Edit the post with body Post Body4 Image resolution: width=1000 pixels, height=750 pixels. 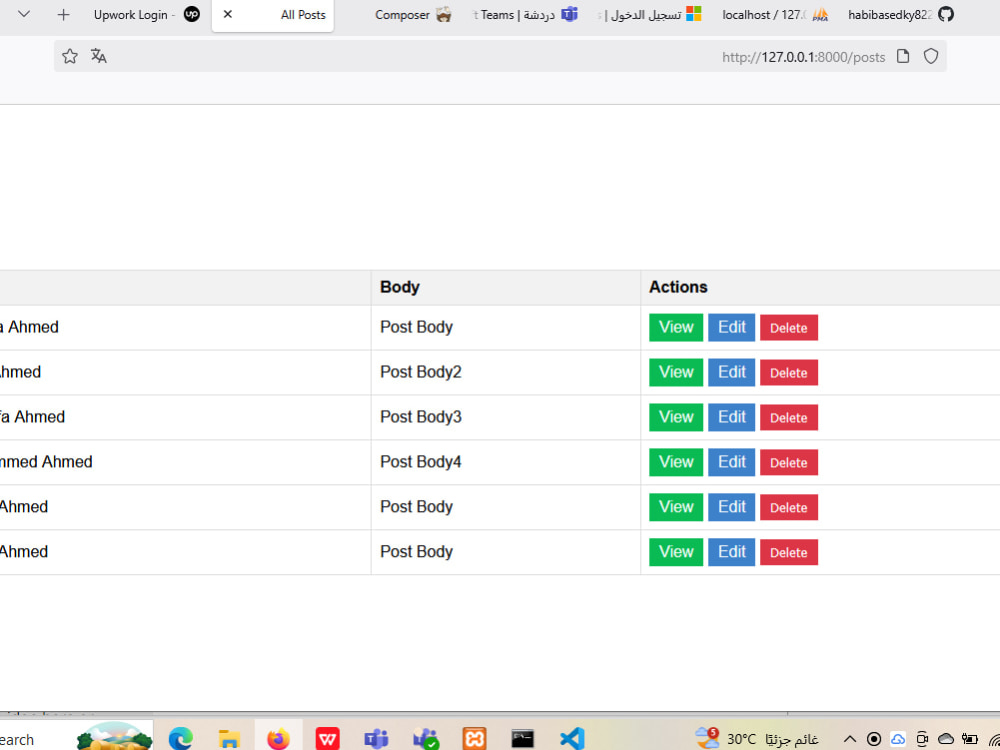click(732, 462)
